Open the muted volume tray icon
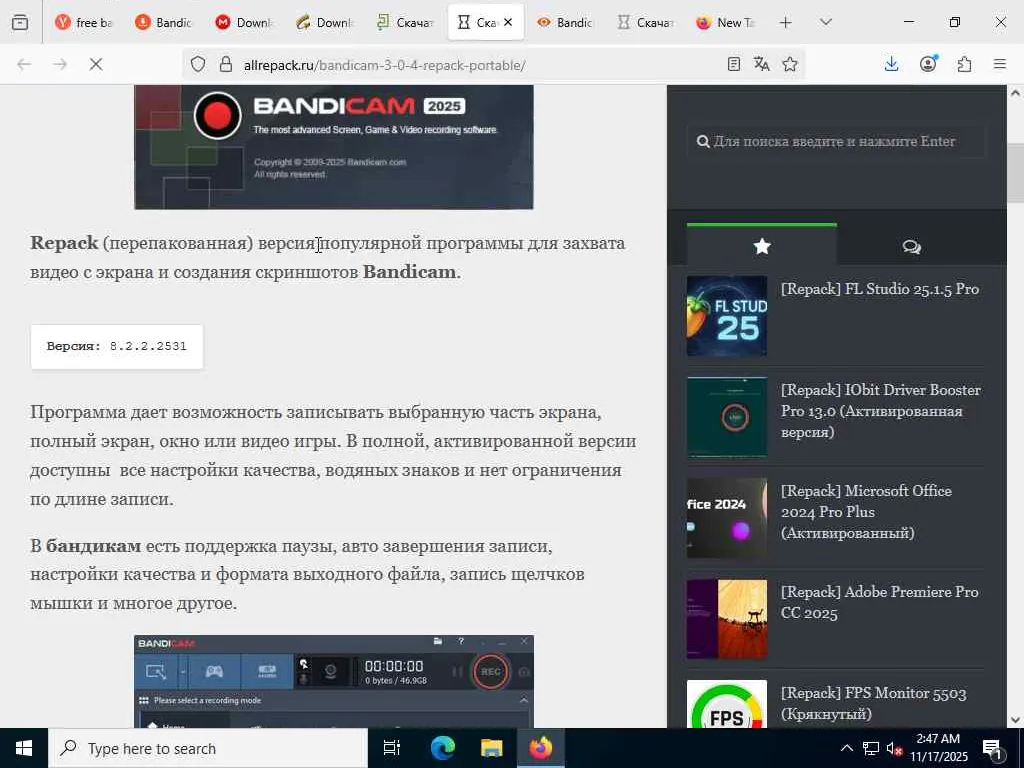 tap(895, 748)
